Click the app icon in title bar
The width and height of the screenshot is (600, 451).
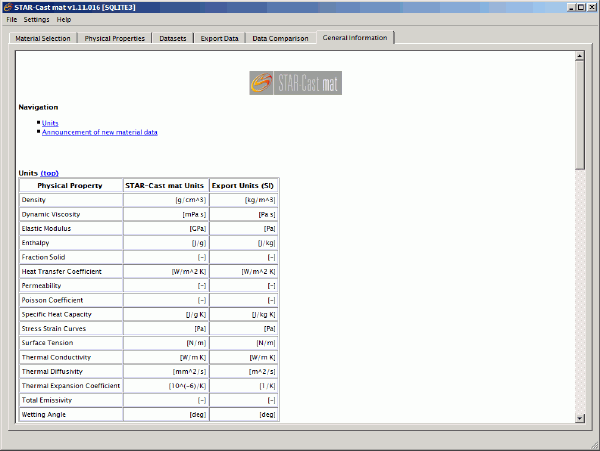(7, 6)
